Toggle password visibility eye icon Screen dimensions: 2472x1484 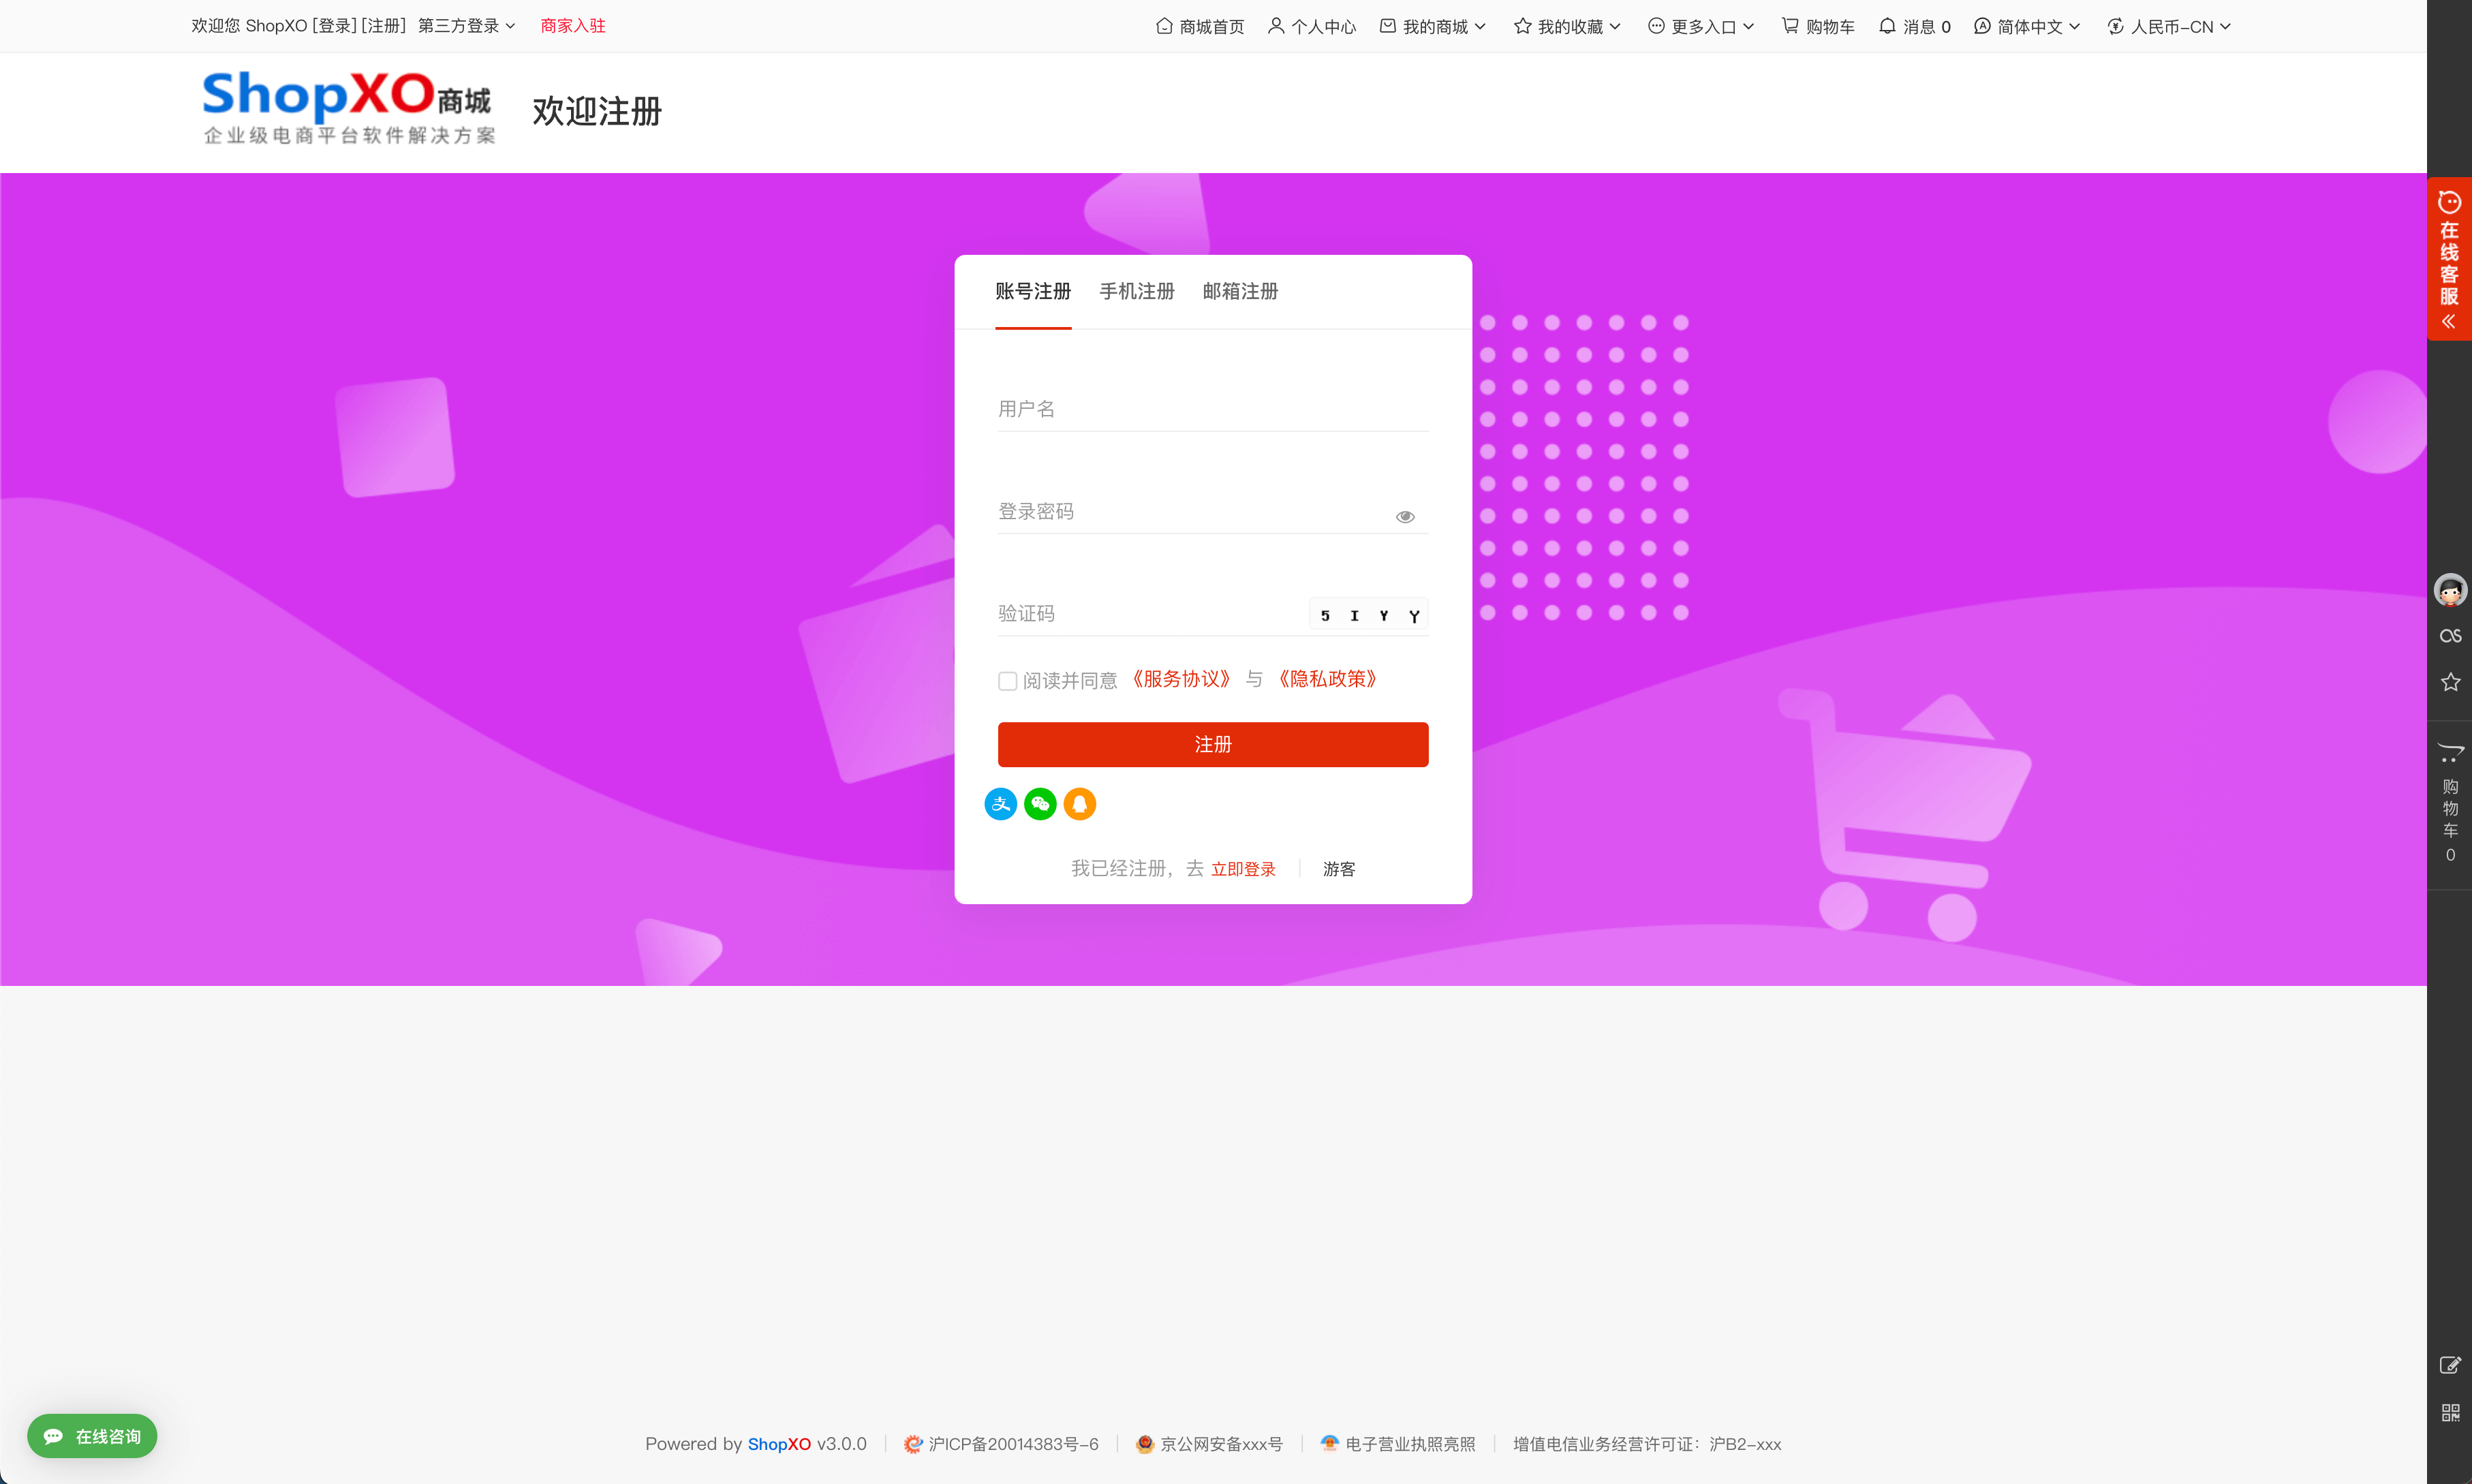[1405, 516]
